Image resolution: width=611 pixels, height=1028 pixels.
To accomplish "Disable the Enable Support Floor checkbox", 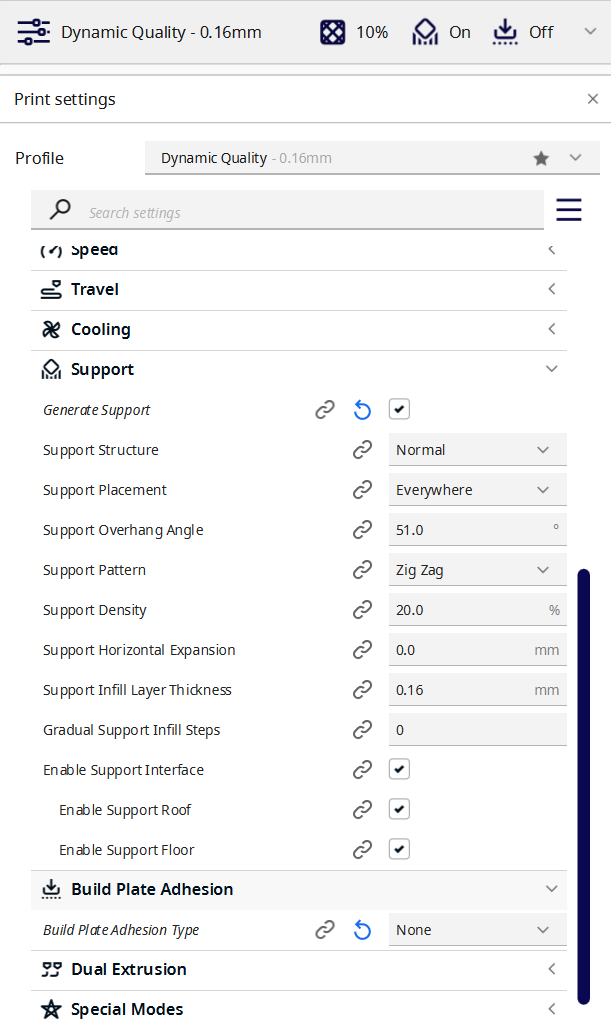I will click(400, 849).
